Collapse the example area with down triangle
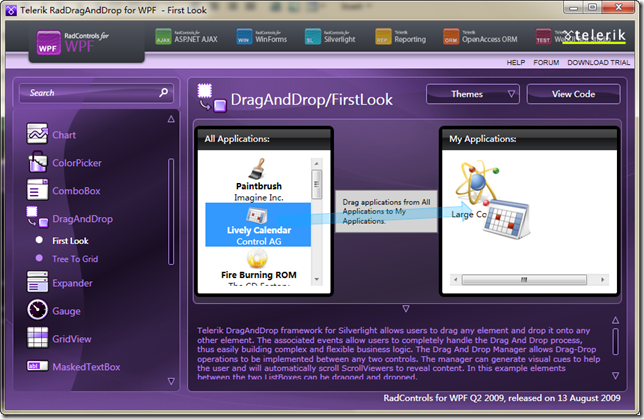 [x=406, y=308]
